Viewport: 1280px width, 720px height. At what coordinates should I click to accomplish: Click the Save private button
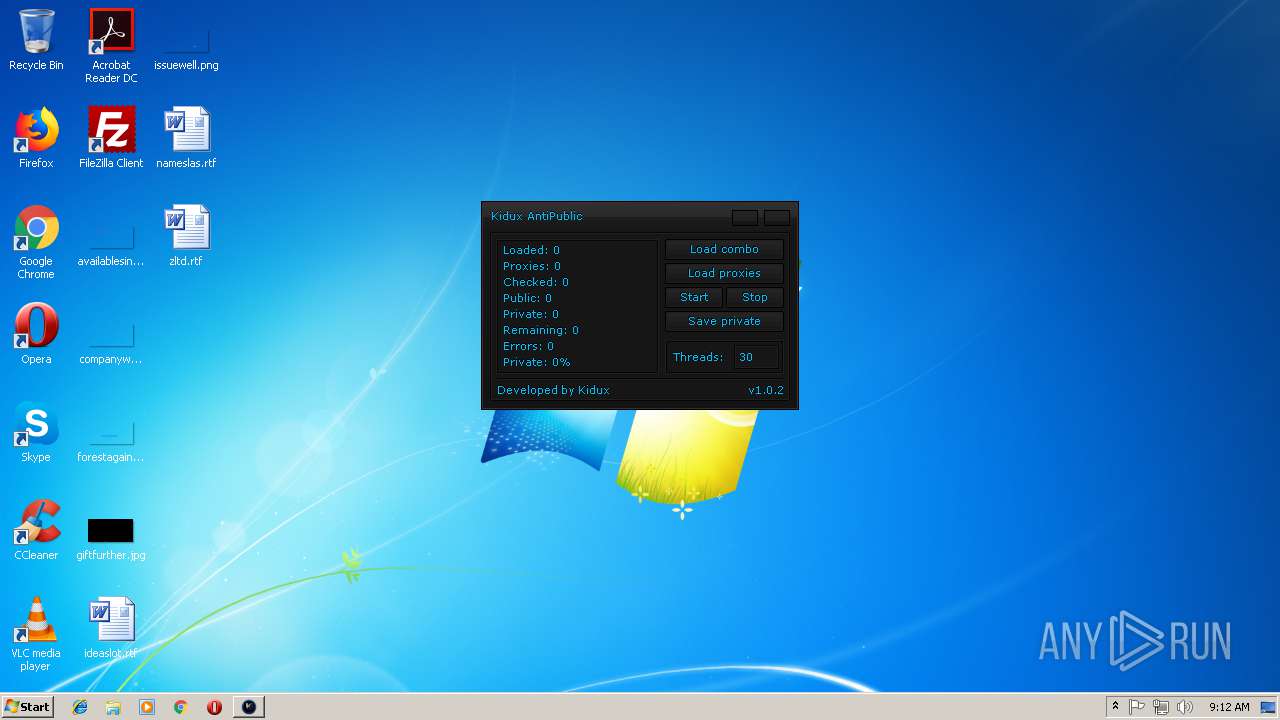click(x=724, y=321)
